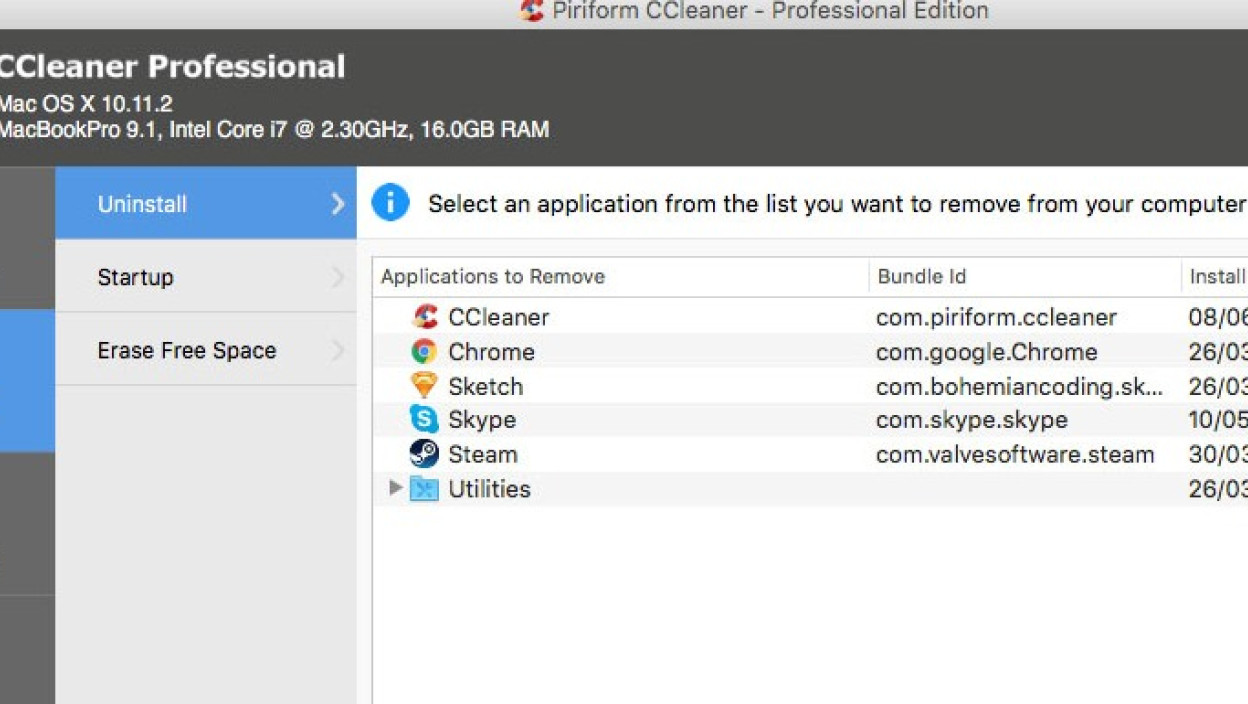Select the Utilities folder name

[489, 488]
